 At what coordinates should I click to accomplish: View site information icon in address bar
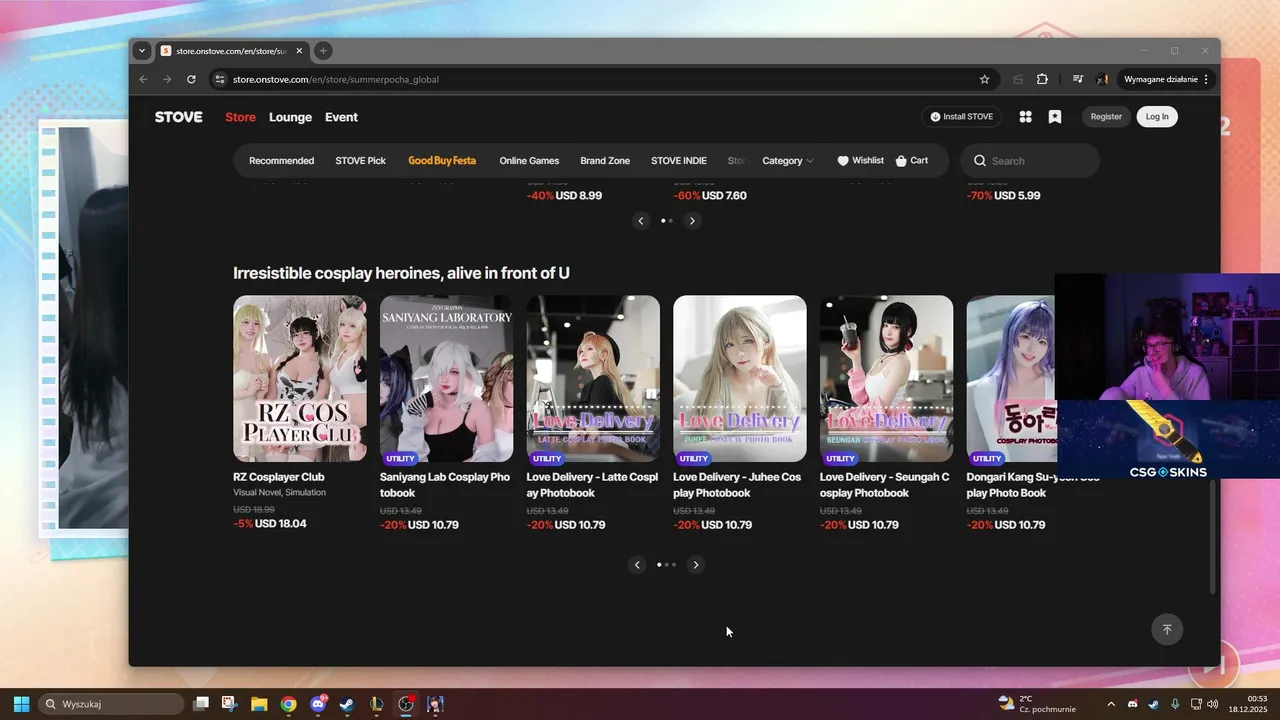(x=221, y=79)
